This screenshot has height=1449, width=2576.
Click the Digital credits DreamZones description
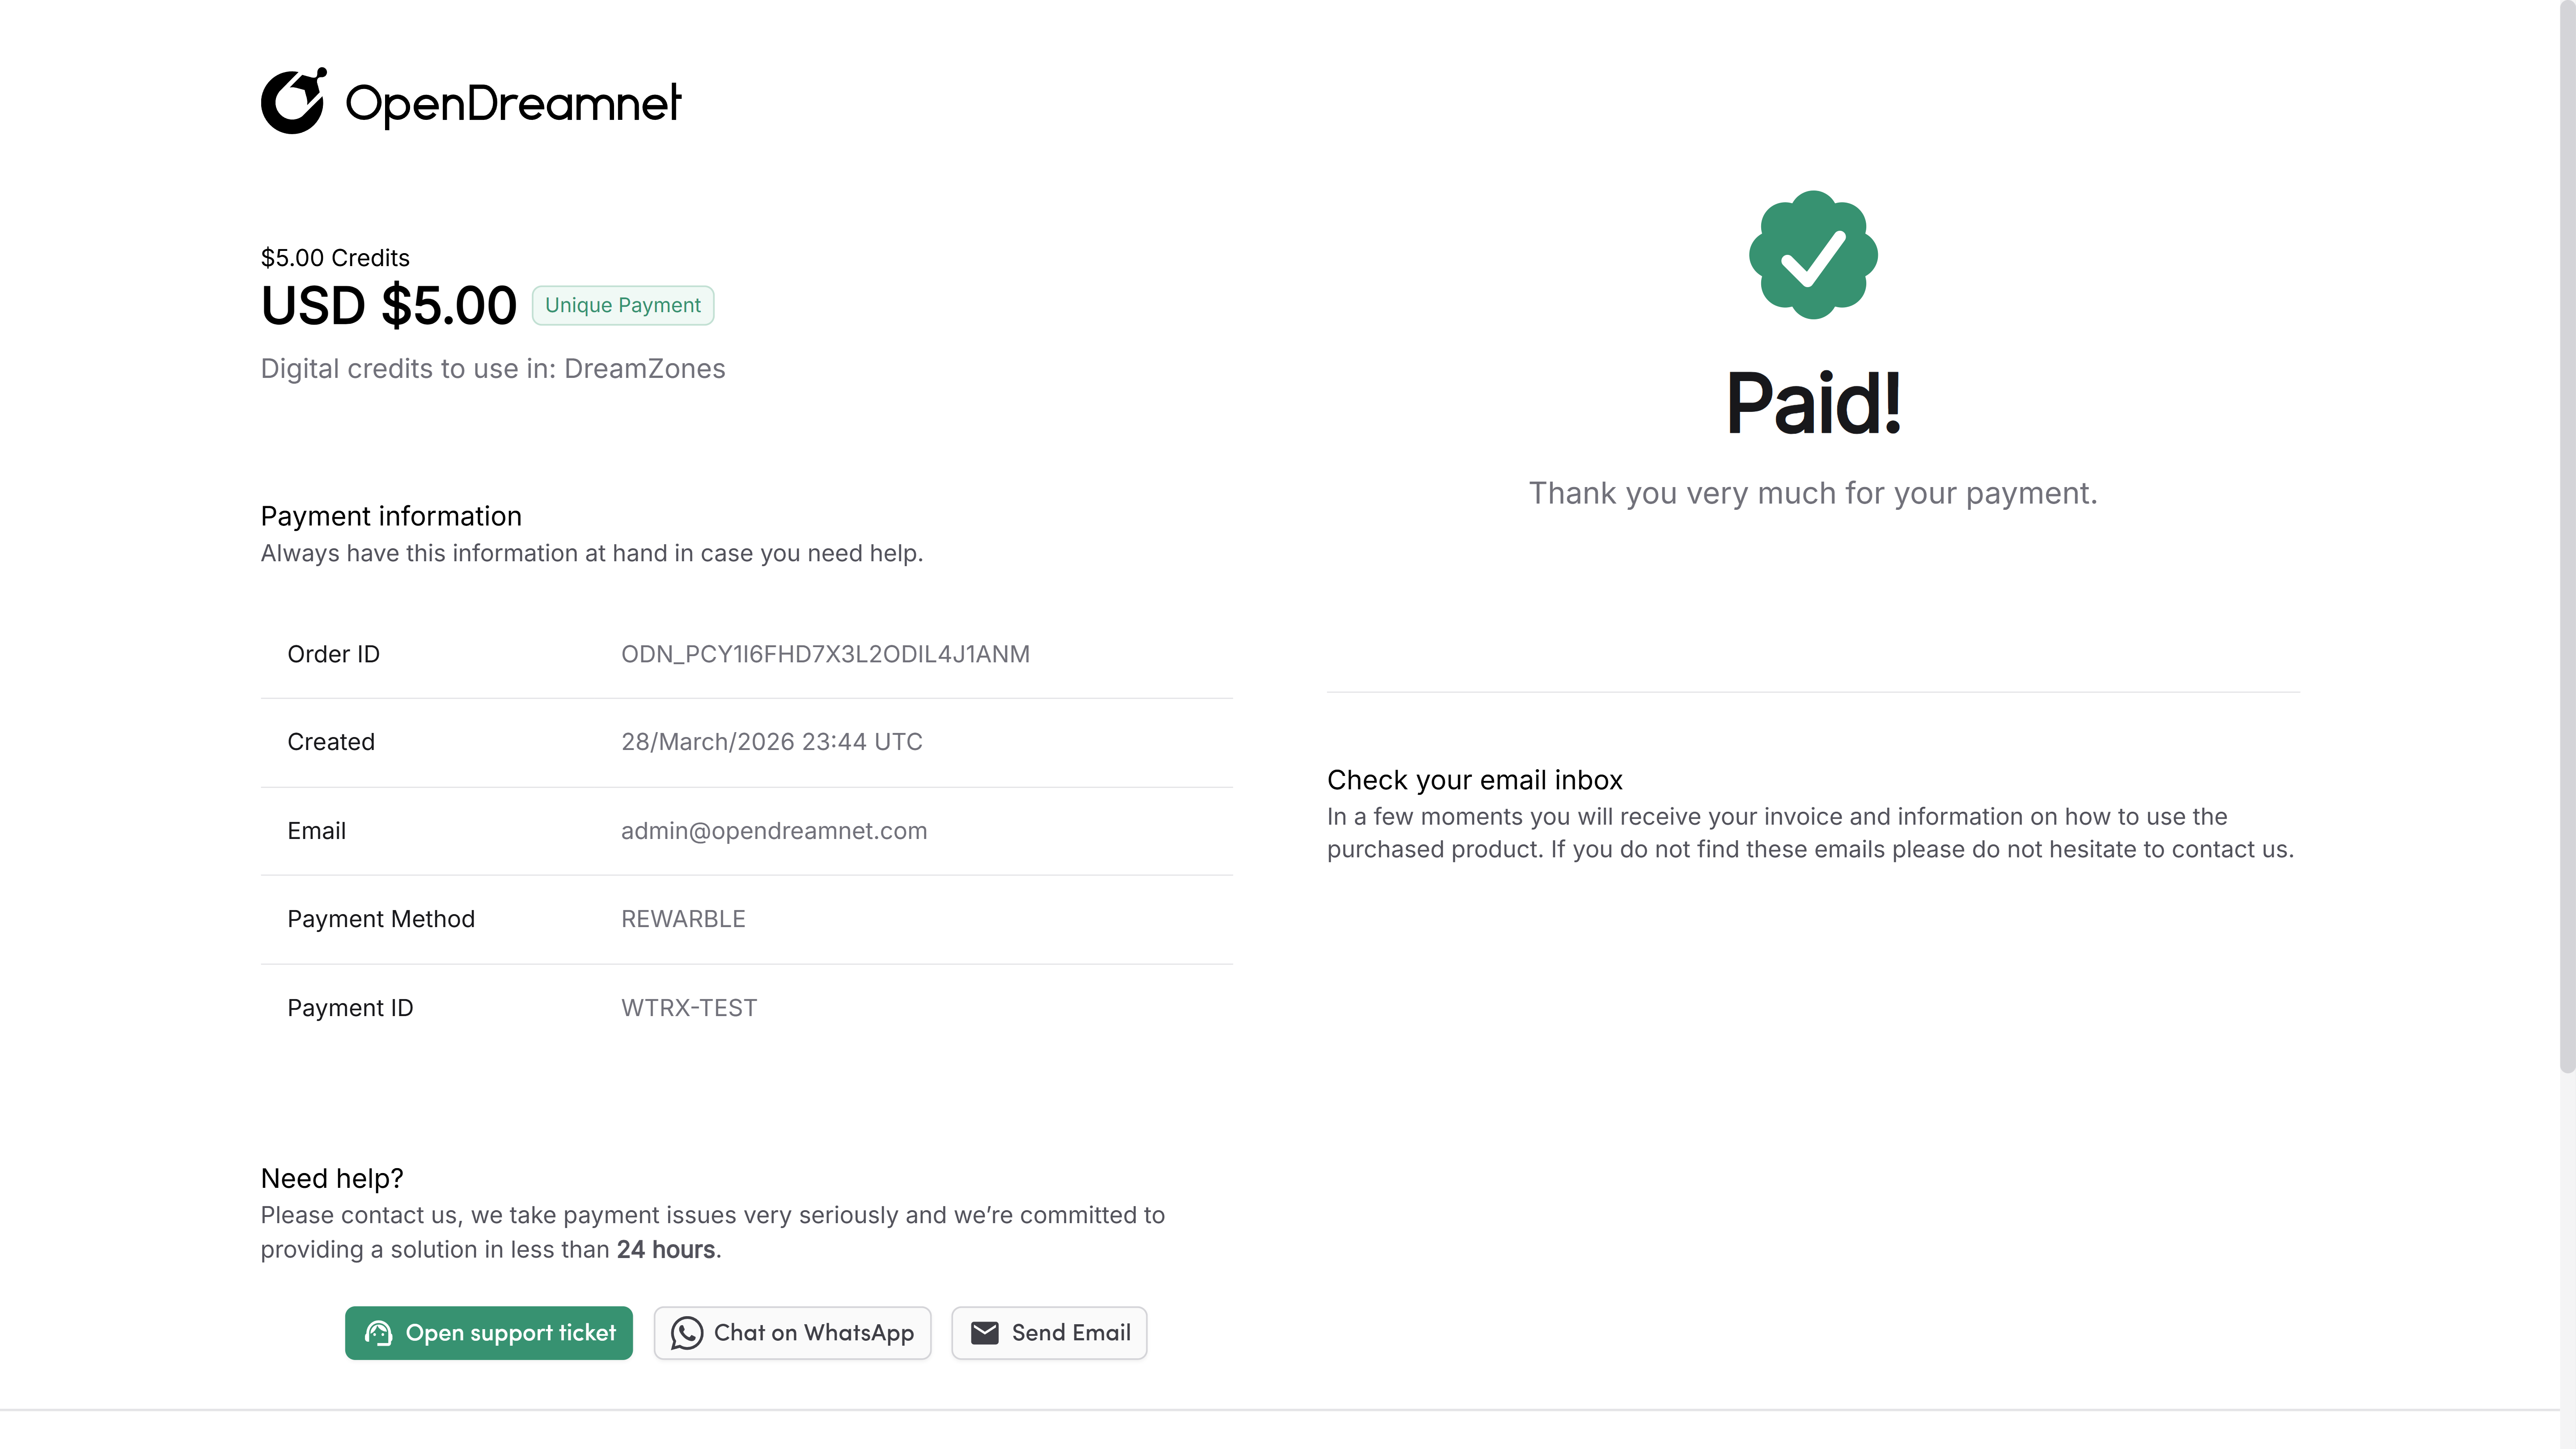pos(492,369)
